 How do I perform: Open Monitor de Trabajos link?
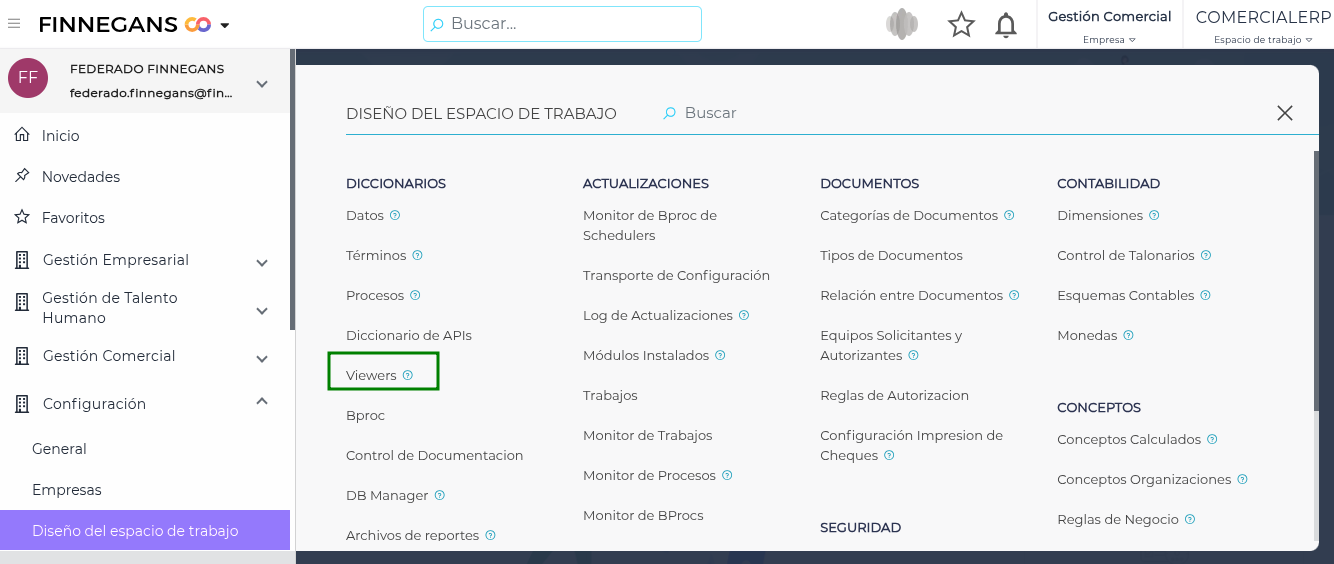(x=648, y=435)
